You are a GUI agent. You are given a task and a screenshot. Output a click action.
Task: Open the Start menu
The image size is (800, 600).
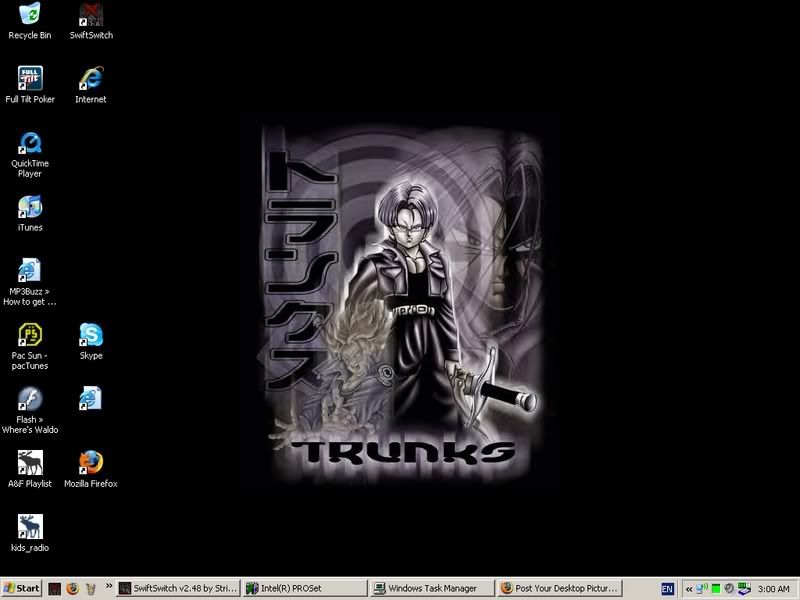pyautogui.click(x=21, y=588)
